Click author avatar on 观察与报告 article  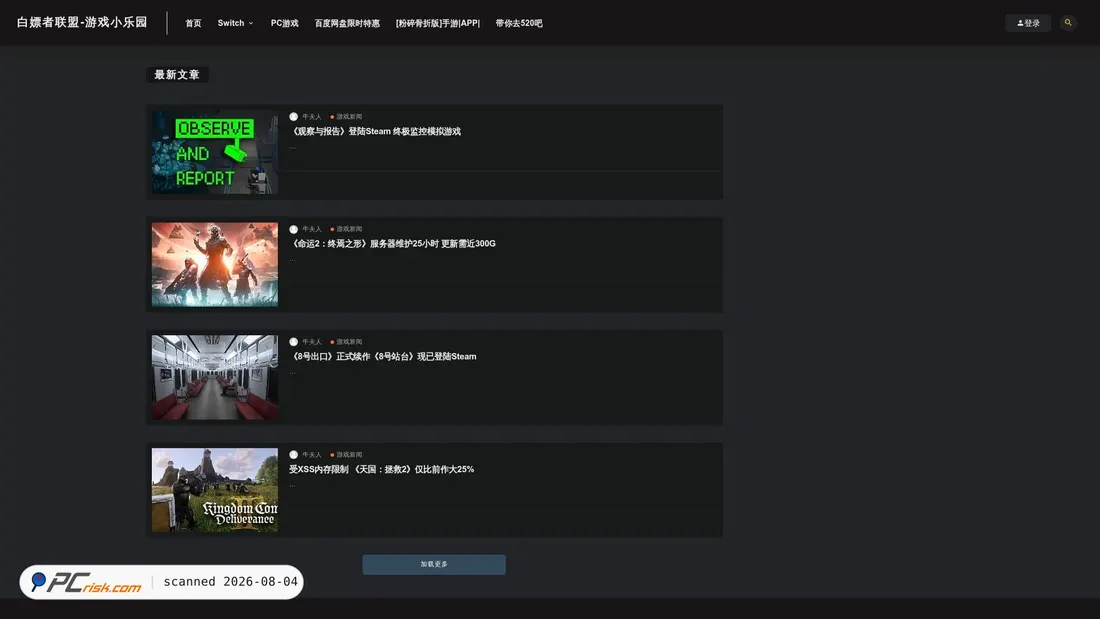click(293, 117)
